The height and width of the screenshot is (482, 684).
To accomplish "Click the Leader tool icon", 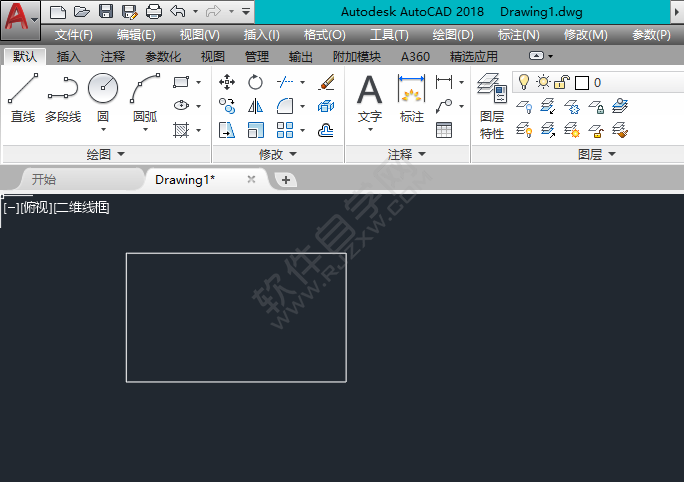I will (x=444, y=106).
